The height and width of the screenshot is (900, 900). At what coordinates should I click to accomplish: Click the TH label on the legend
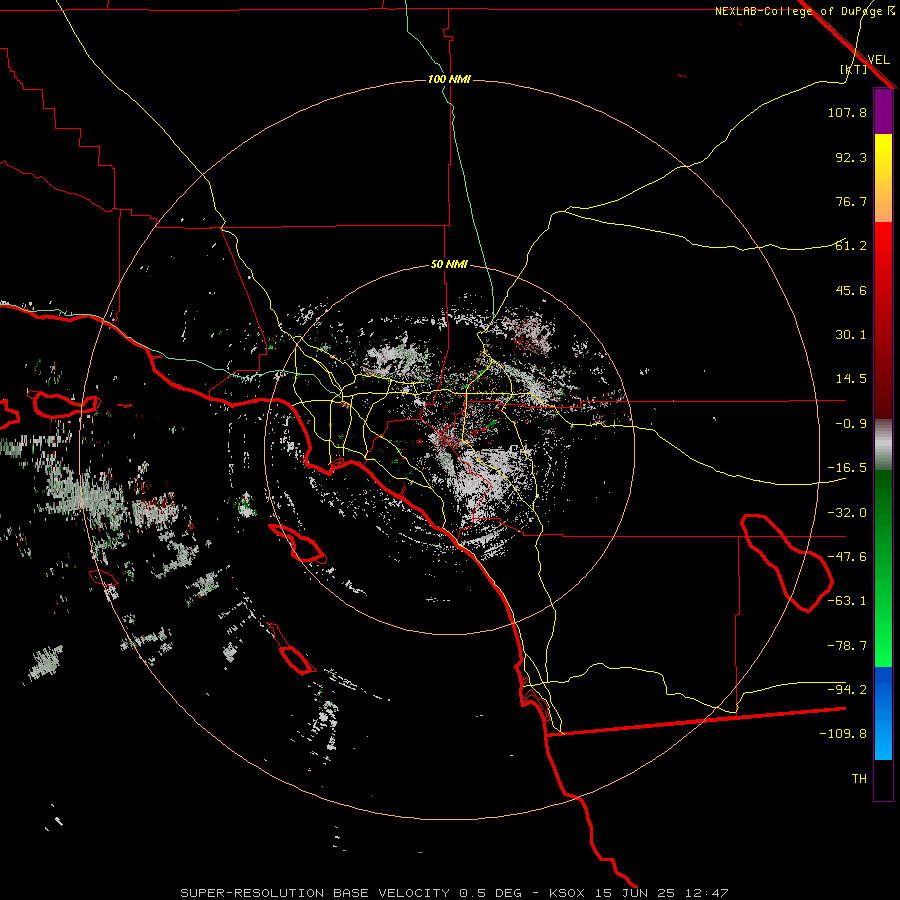(859, 779)
